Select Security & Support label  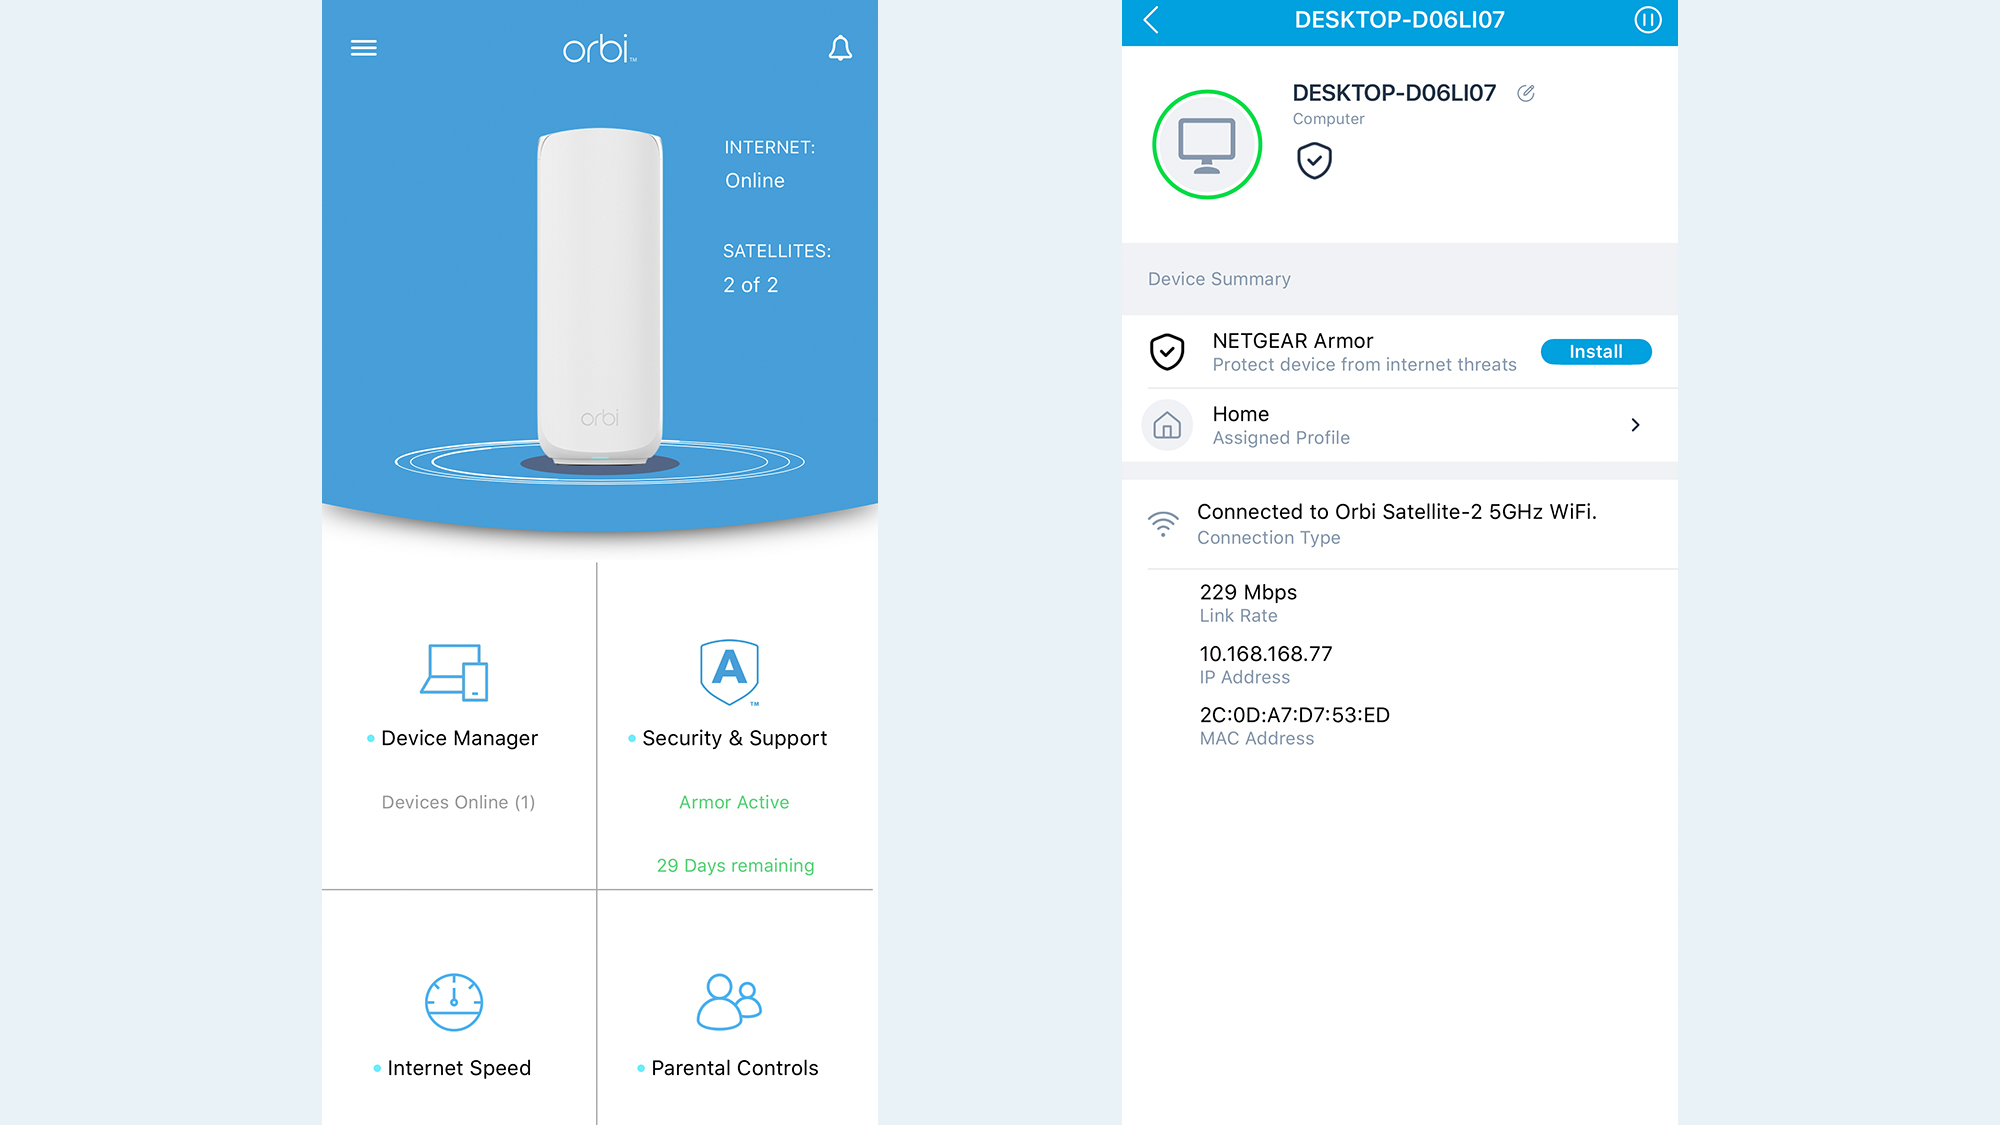734,738
